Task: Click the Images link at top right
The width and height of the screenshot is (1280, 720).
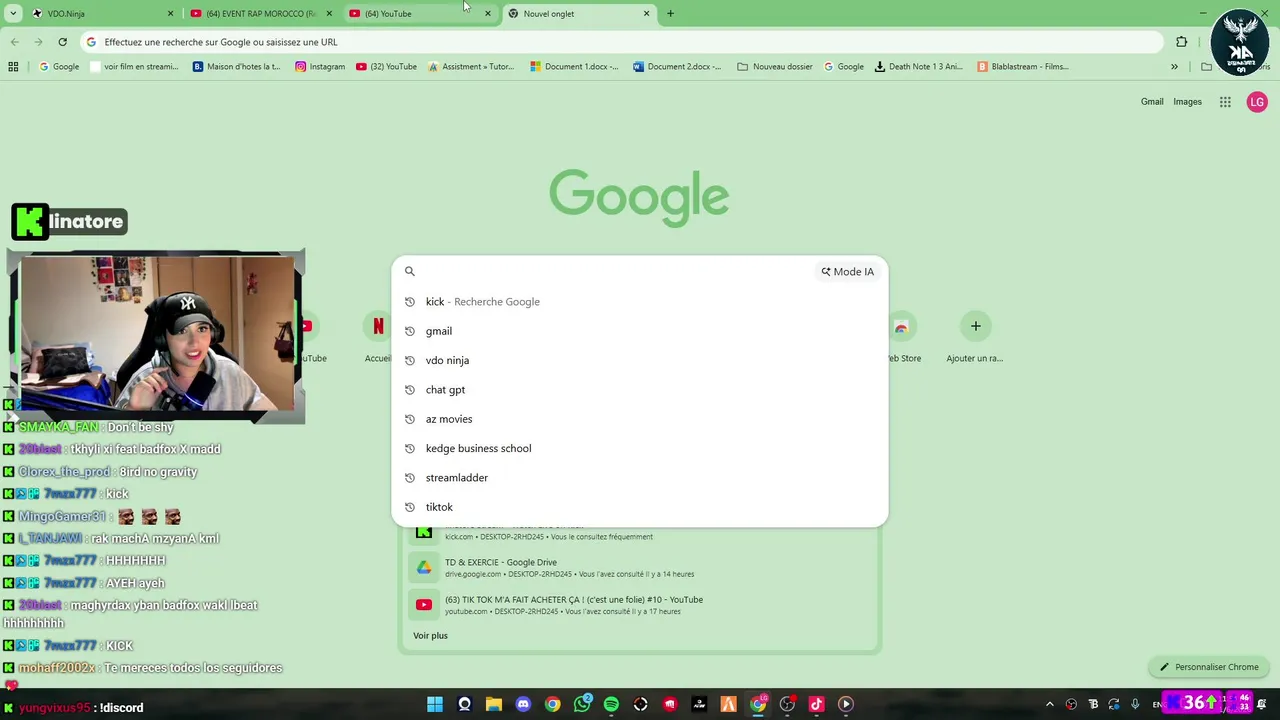Action: click(1187, 102)
